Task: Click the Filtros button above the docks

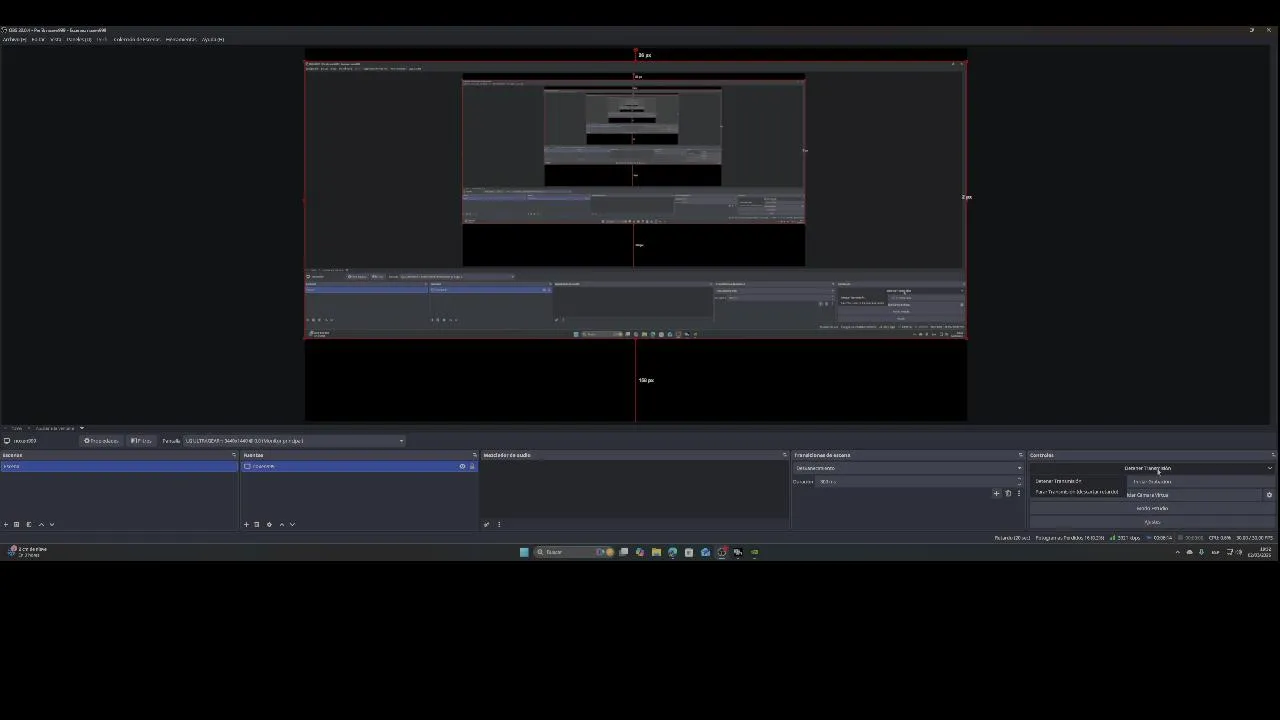Action: point(140,441)
